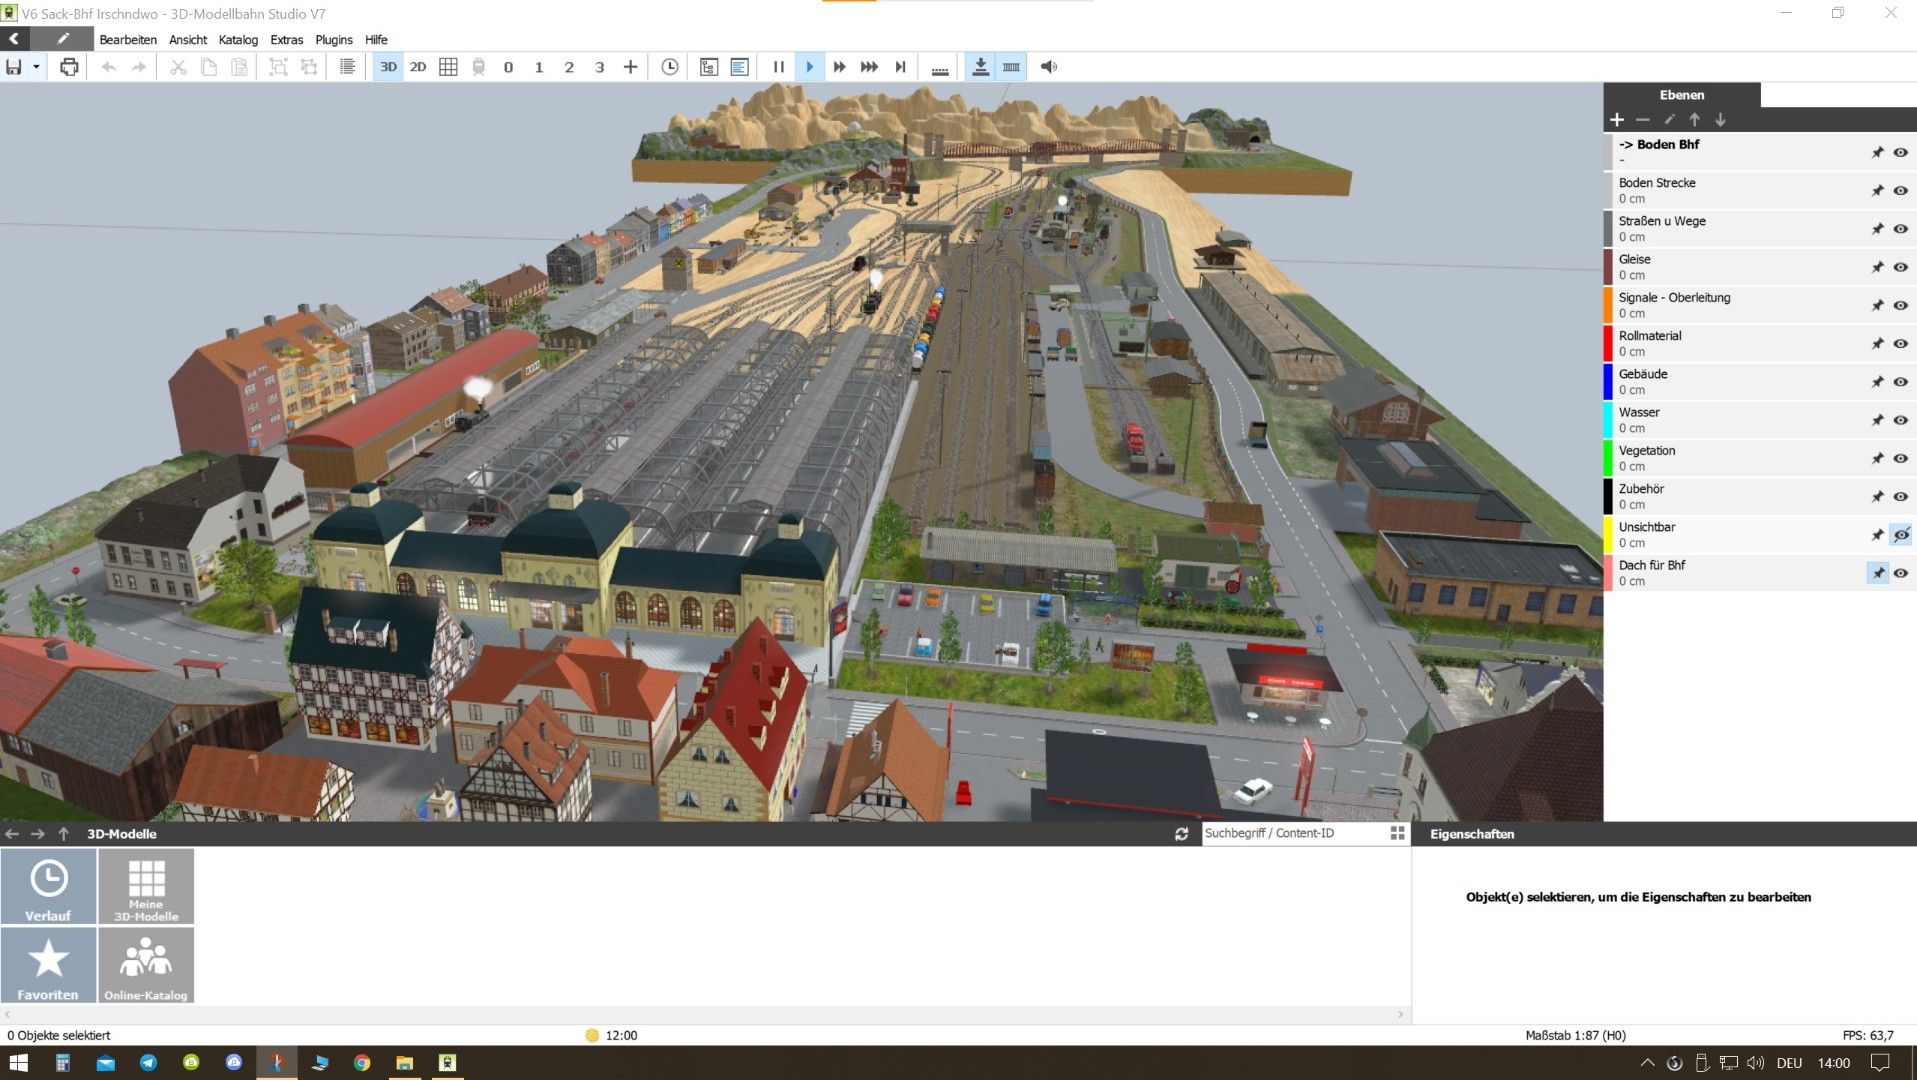
Task: Click the blue Gebäude layer color swatch
Action: point(1608,382)
